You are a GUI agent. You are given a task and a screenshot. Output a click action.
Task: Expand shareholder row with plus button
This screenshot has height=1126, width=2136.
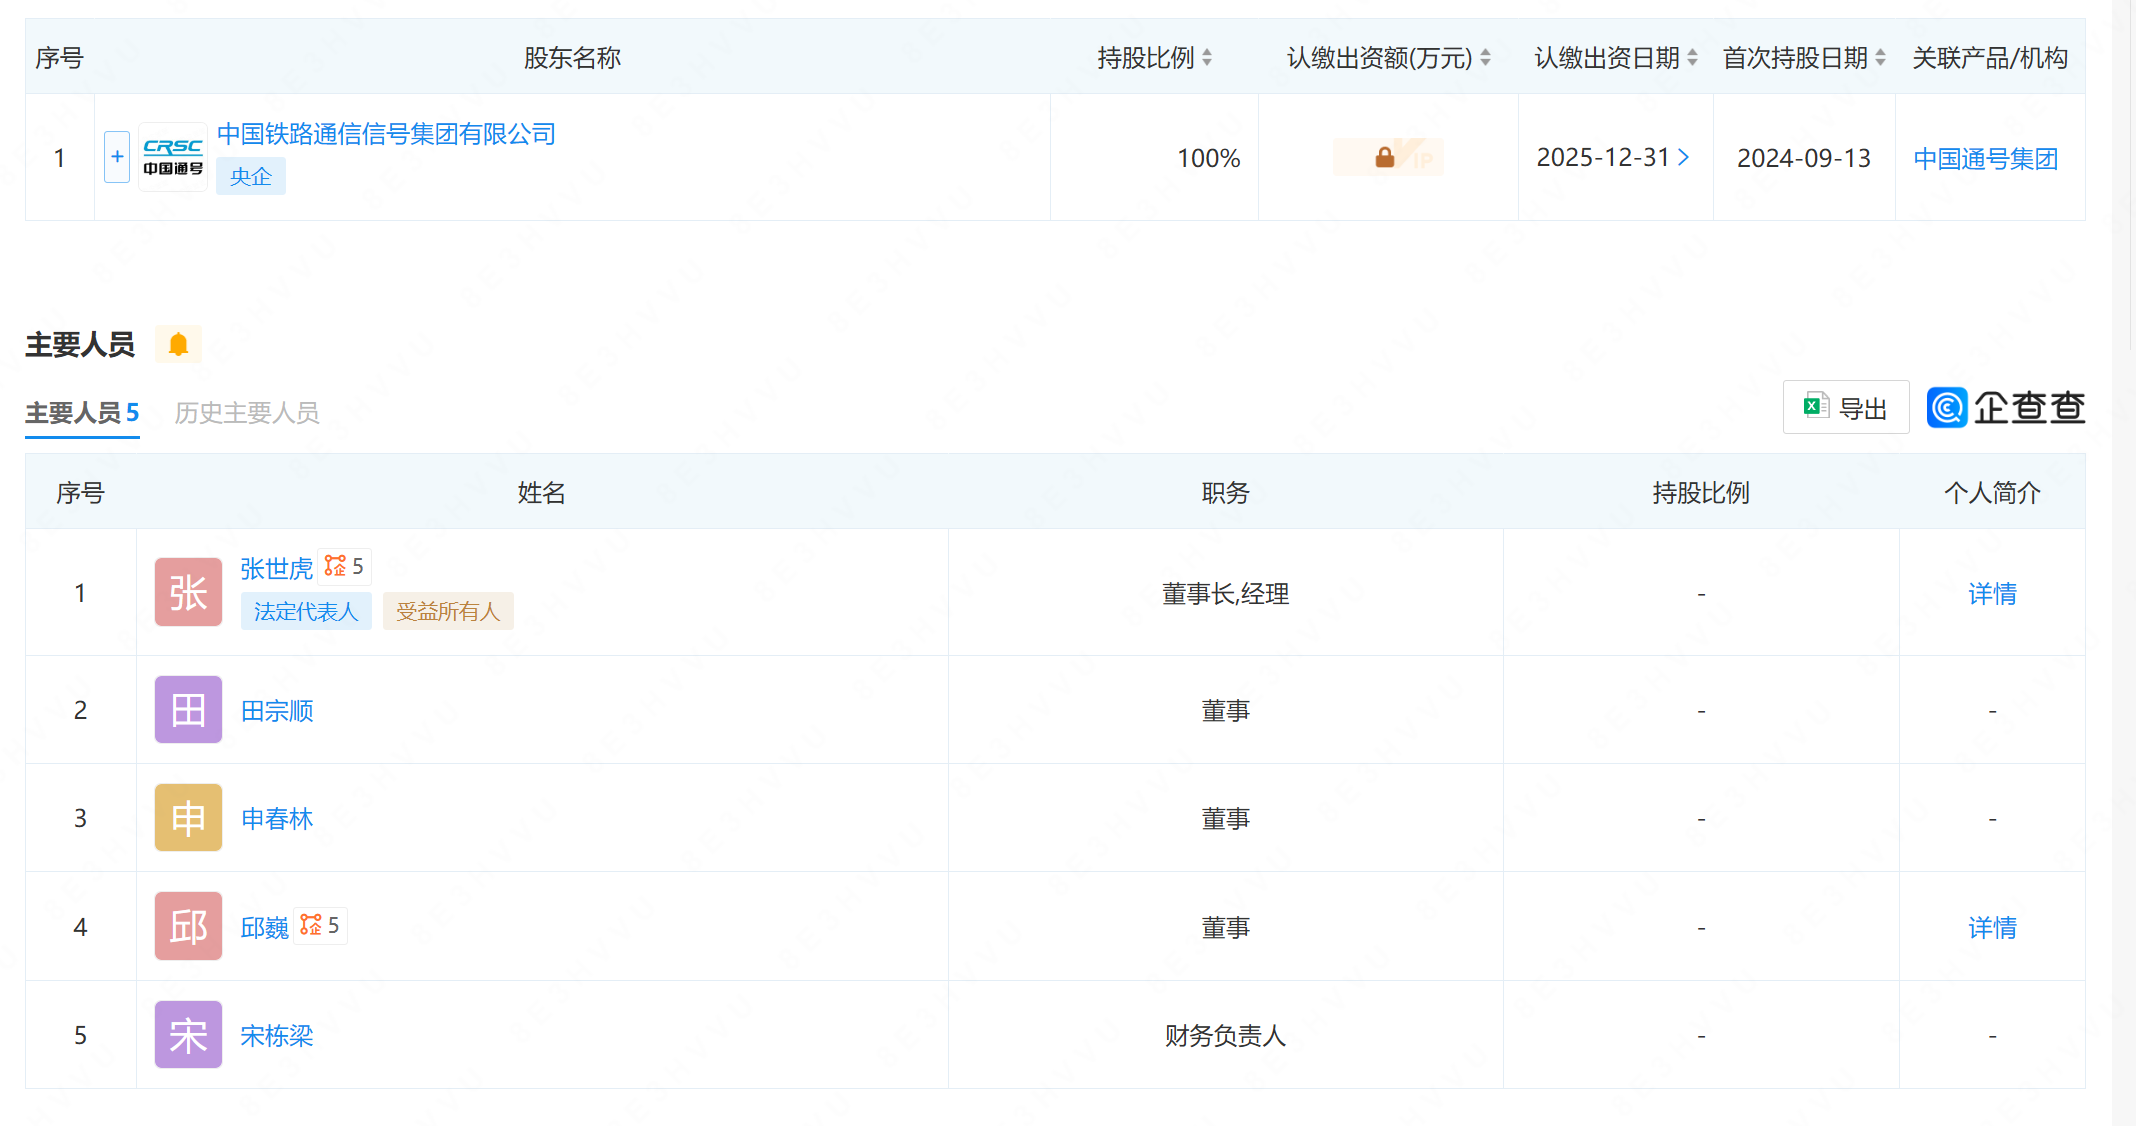click(117, 157)
